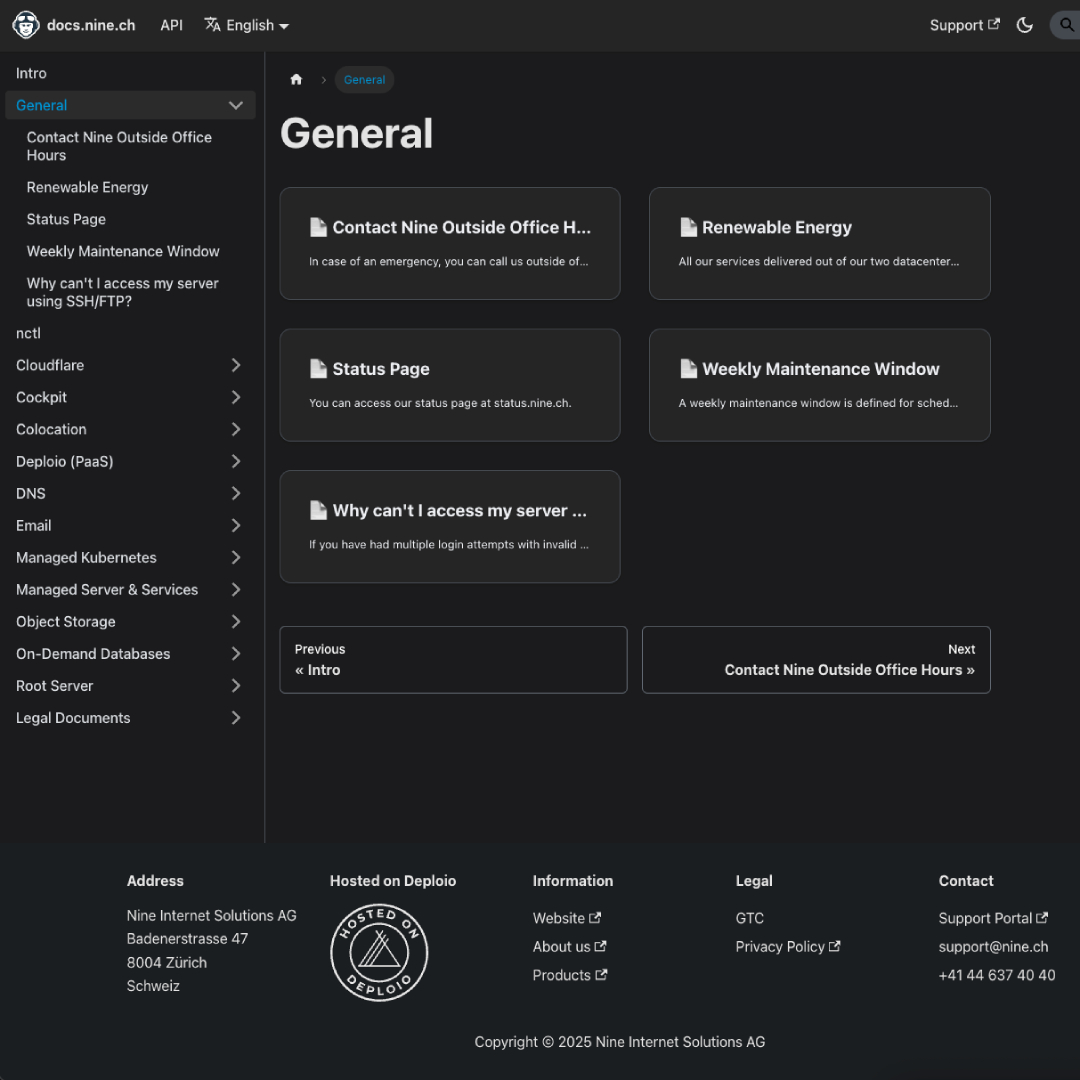Go to Previous Intro page
The height and width of the screenshot is (1080, 1080).
453,660
